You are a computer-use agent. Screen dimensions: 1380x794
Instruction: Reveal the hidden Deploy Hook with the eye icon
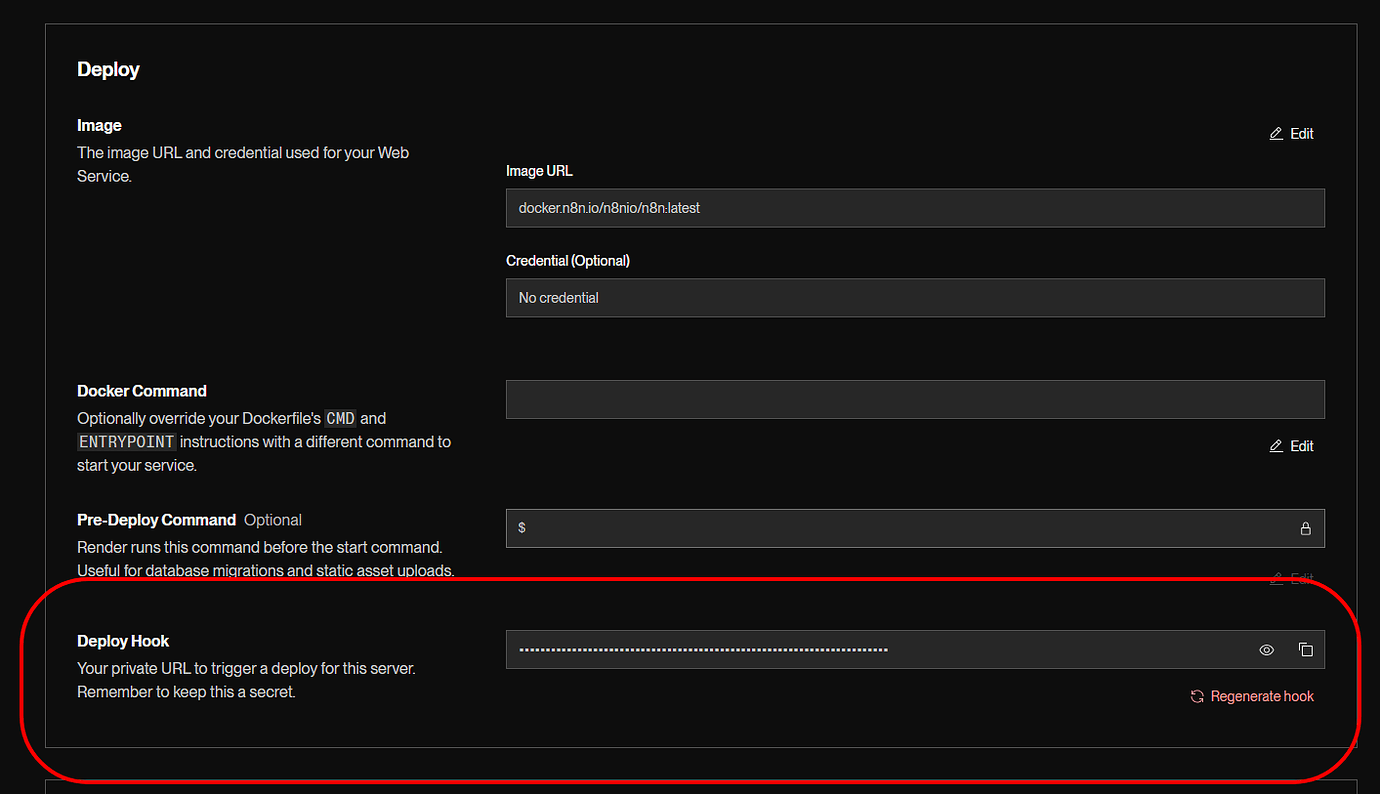(x=1266, y=649)
